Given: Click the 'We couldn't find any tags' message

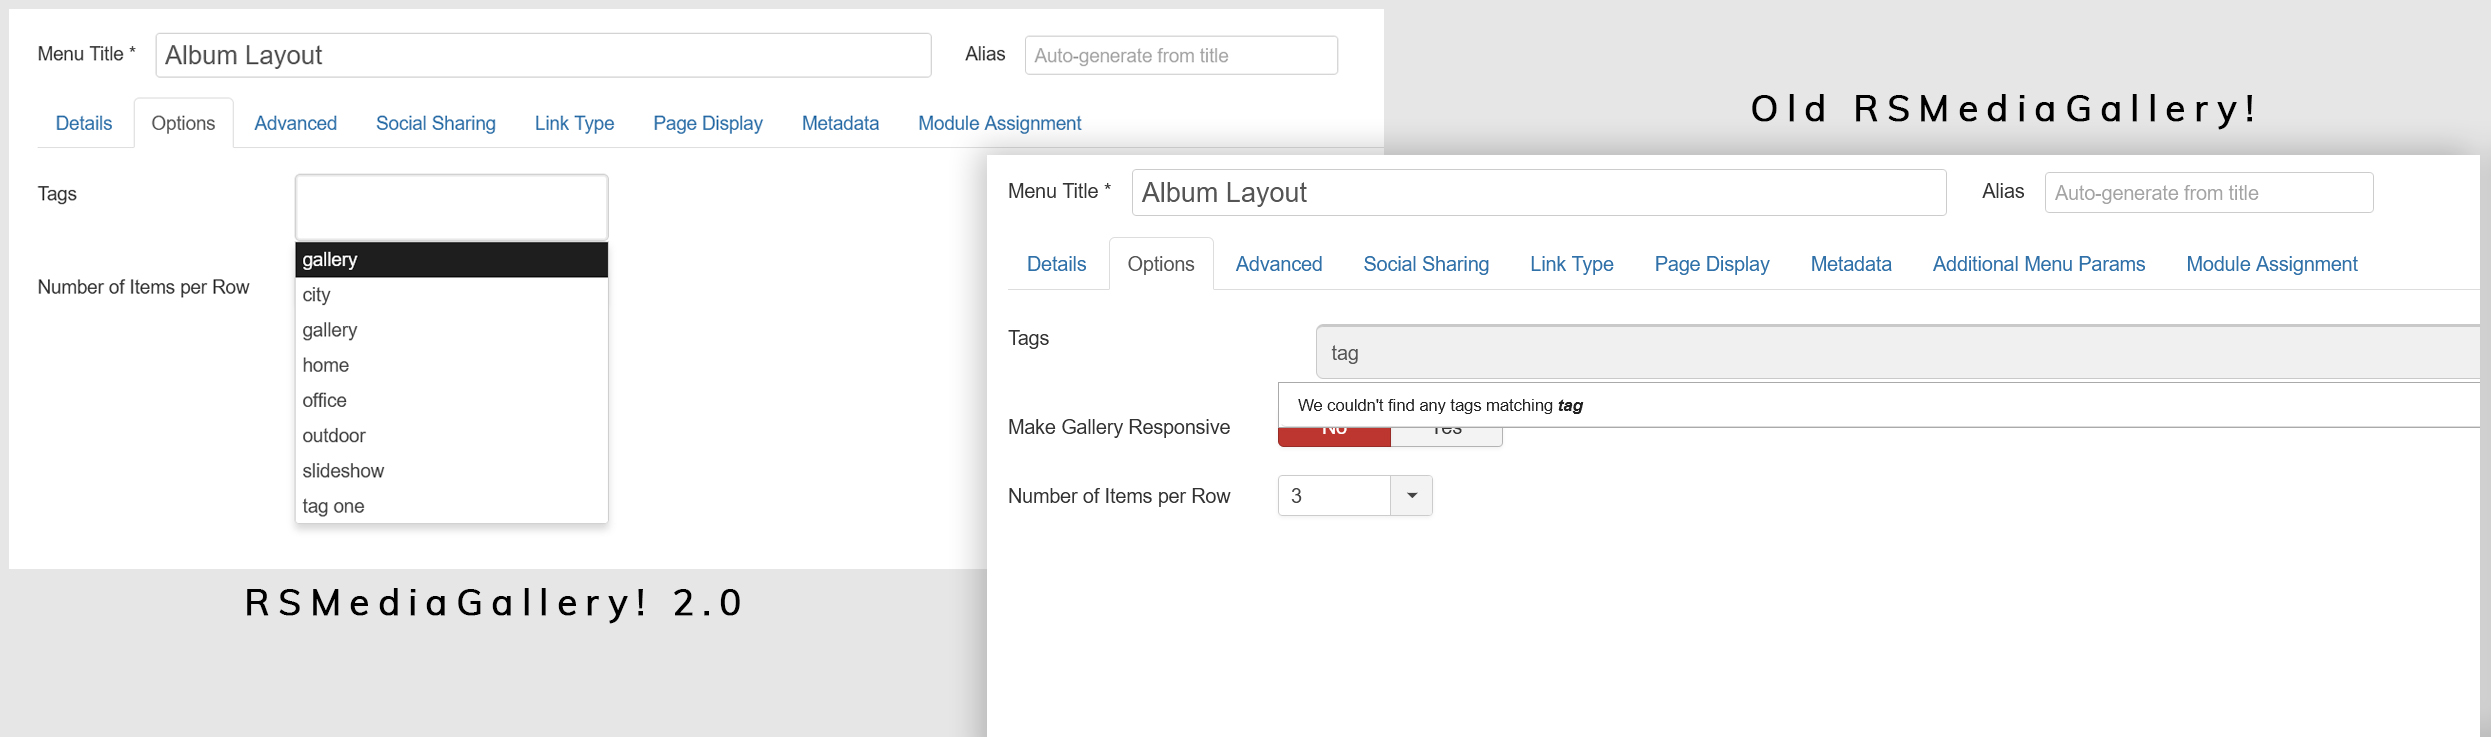Looking at the screenshot, I should click(1440, 405).
